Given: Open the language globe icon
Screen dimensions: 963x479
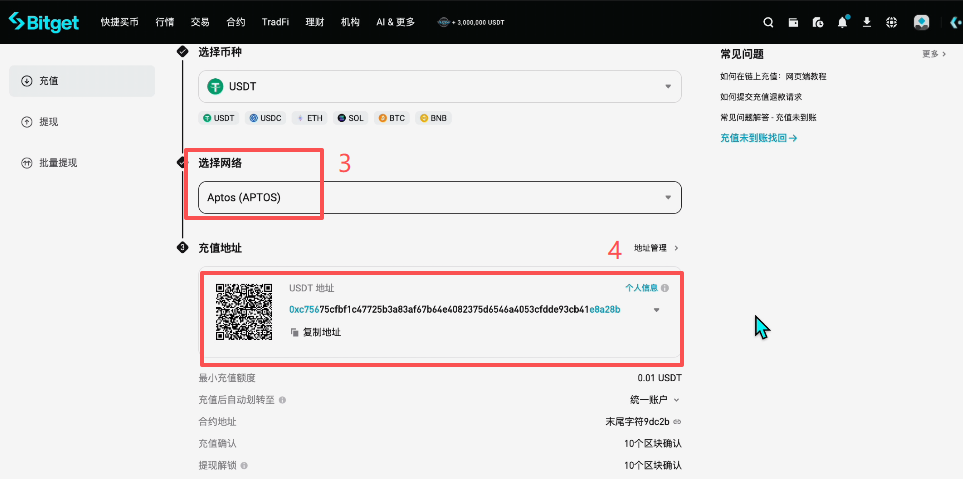Looking at the screenshot, I should tap(892, 22).
